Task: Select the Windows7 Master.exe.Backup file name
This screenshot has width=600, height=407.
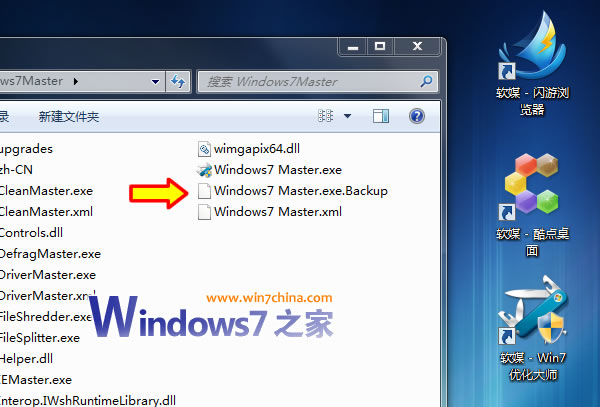Action: coord(301,190)
